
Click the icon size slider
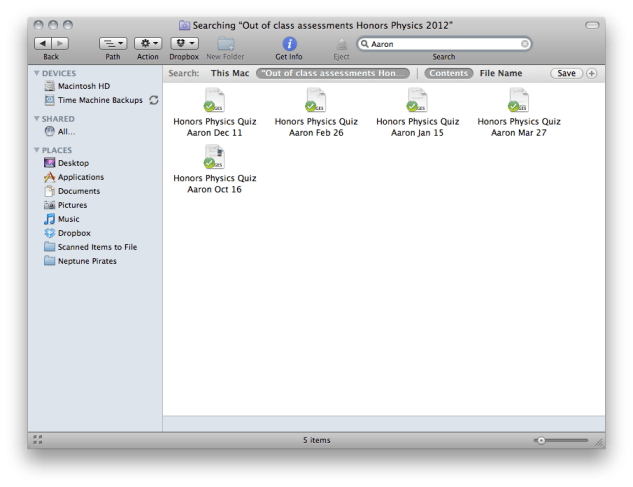coord(561,440)
